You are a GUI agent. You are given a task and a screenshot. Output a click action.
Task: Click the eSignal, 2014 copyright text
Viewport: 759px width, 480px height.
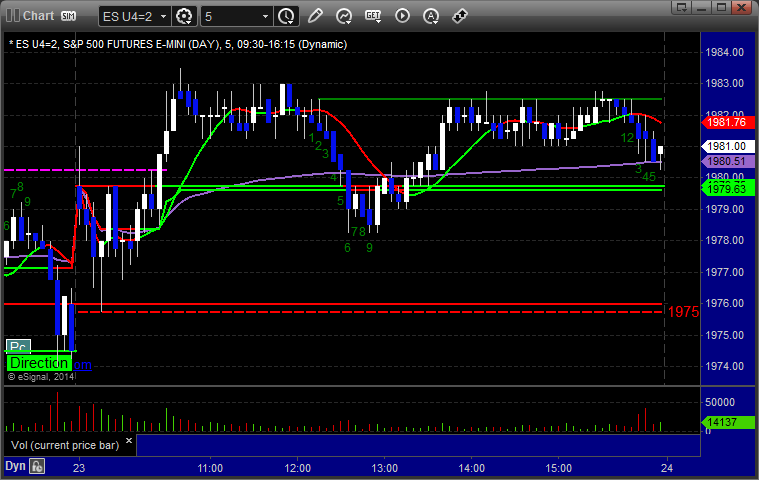click(41, 377)
